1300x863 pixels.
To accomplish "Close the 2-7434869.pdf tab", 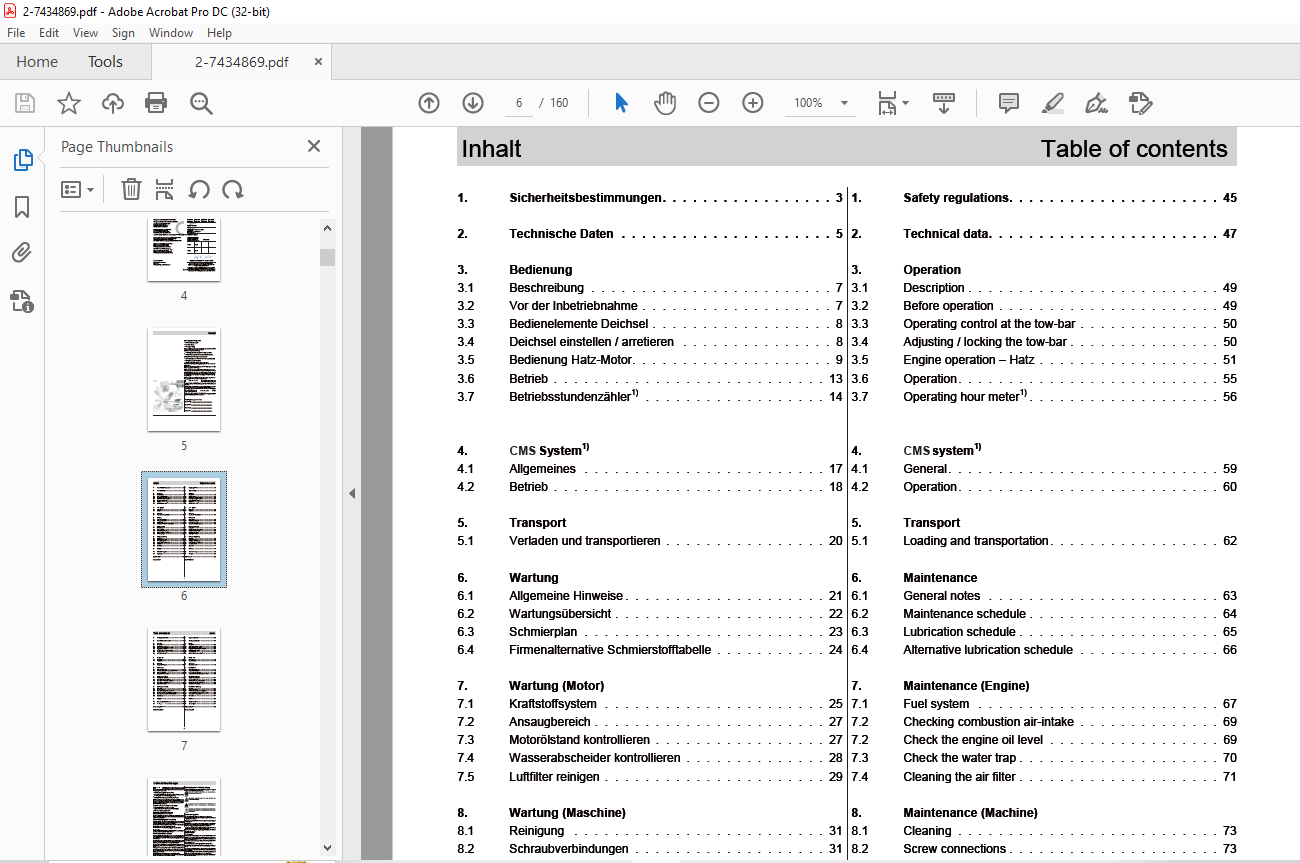I will pos(318,62).
